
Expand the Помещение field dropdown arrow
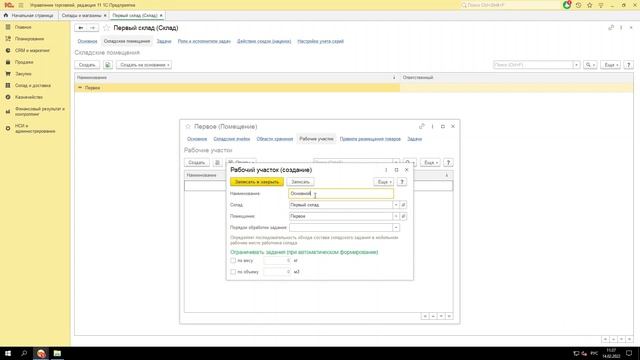click(x=396, y=216)
